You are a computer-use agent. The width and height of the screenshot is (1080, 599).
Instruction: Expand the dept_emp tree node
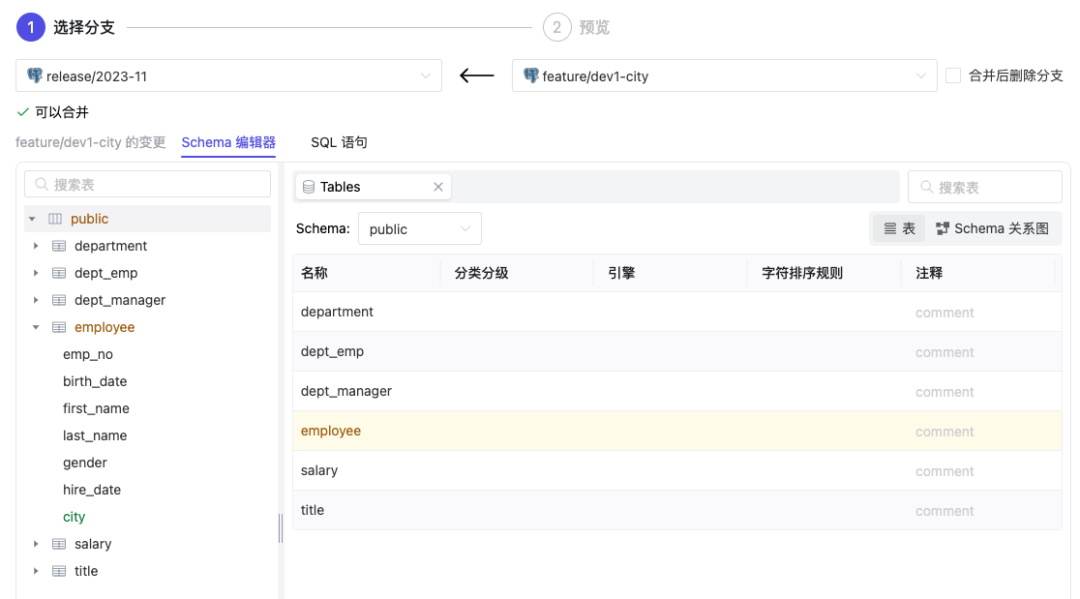(36, 273)
